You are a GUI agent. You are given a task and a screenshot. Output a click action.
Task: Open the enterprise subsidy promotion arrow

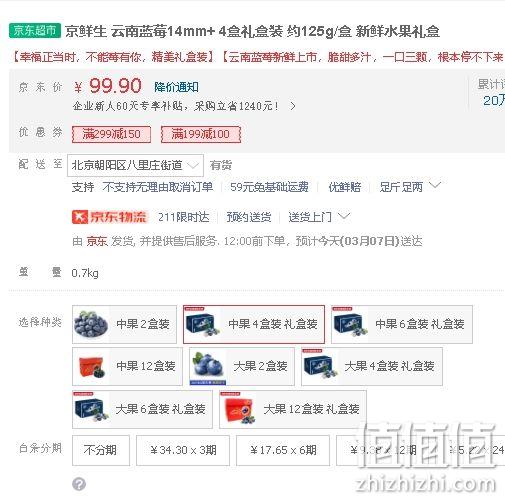[293, 106]
